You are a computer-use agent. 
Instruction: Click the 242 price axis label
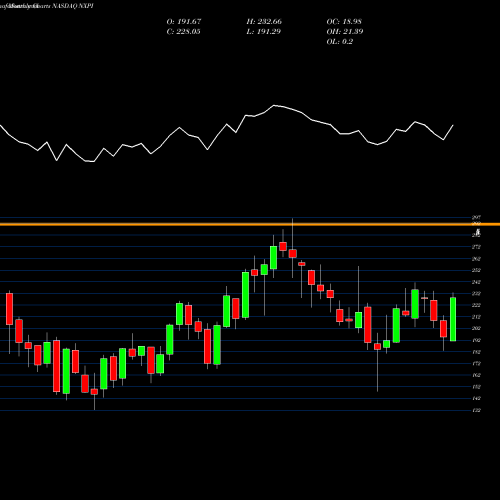477,282
